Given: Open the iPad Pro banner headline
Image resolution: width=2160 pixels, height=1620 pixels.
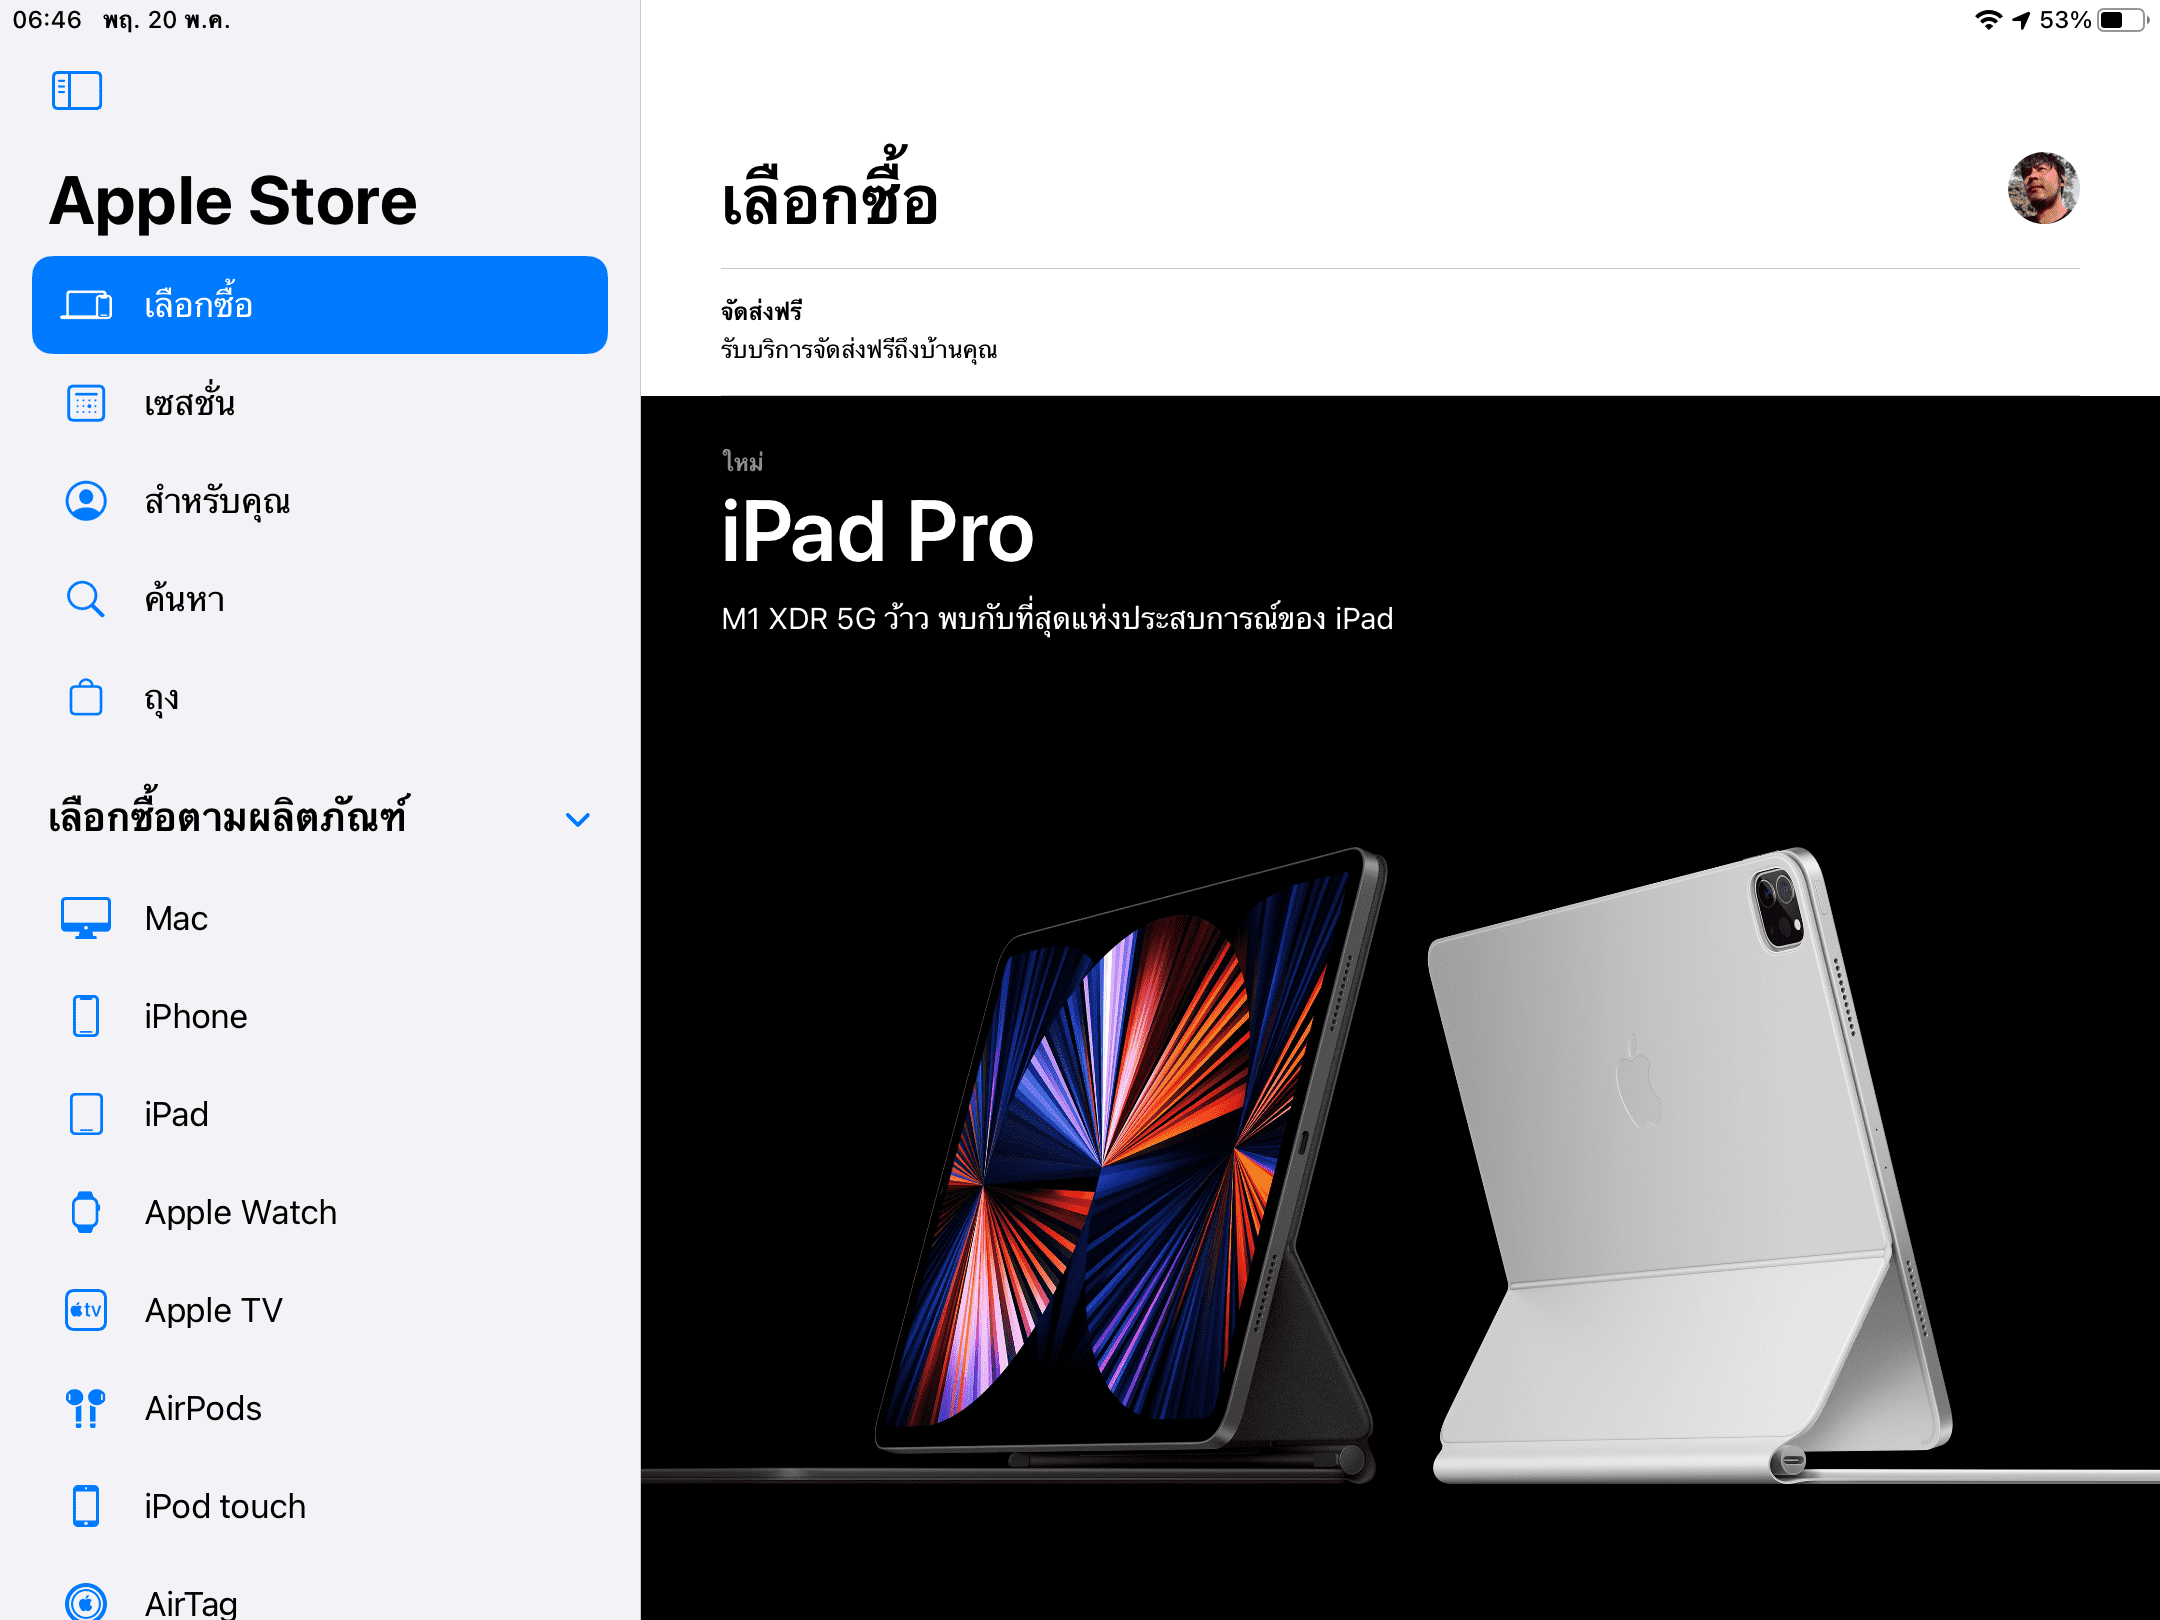Looking at the screenshot, I should pyautogui.click(x=877, y=531).
